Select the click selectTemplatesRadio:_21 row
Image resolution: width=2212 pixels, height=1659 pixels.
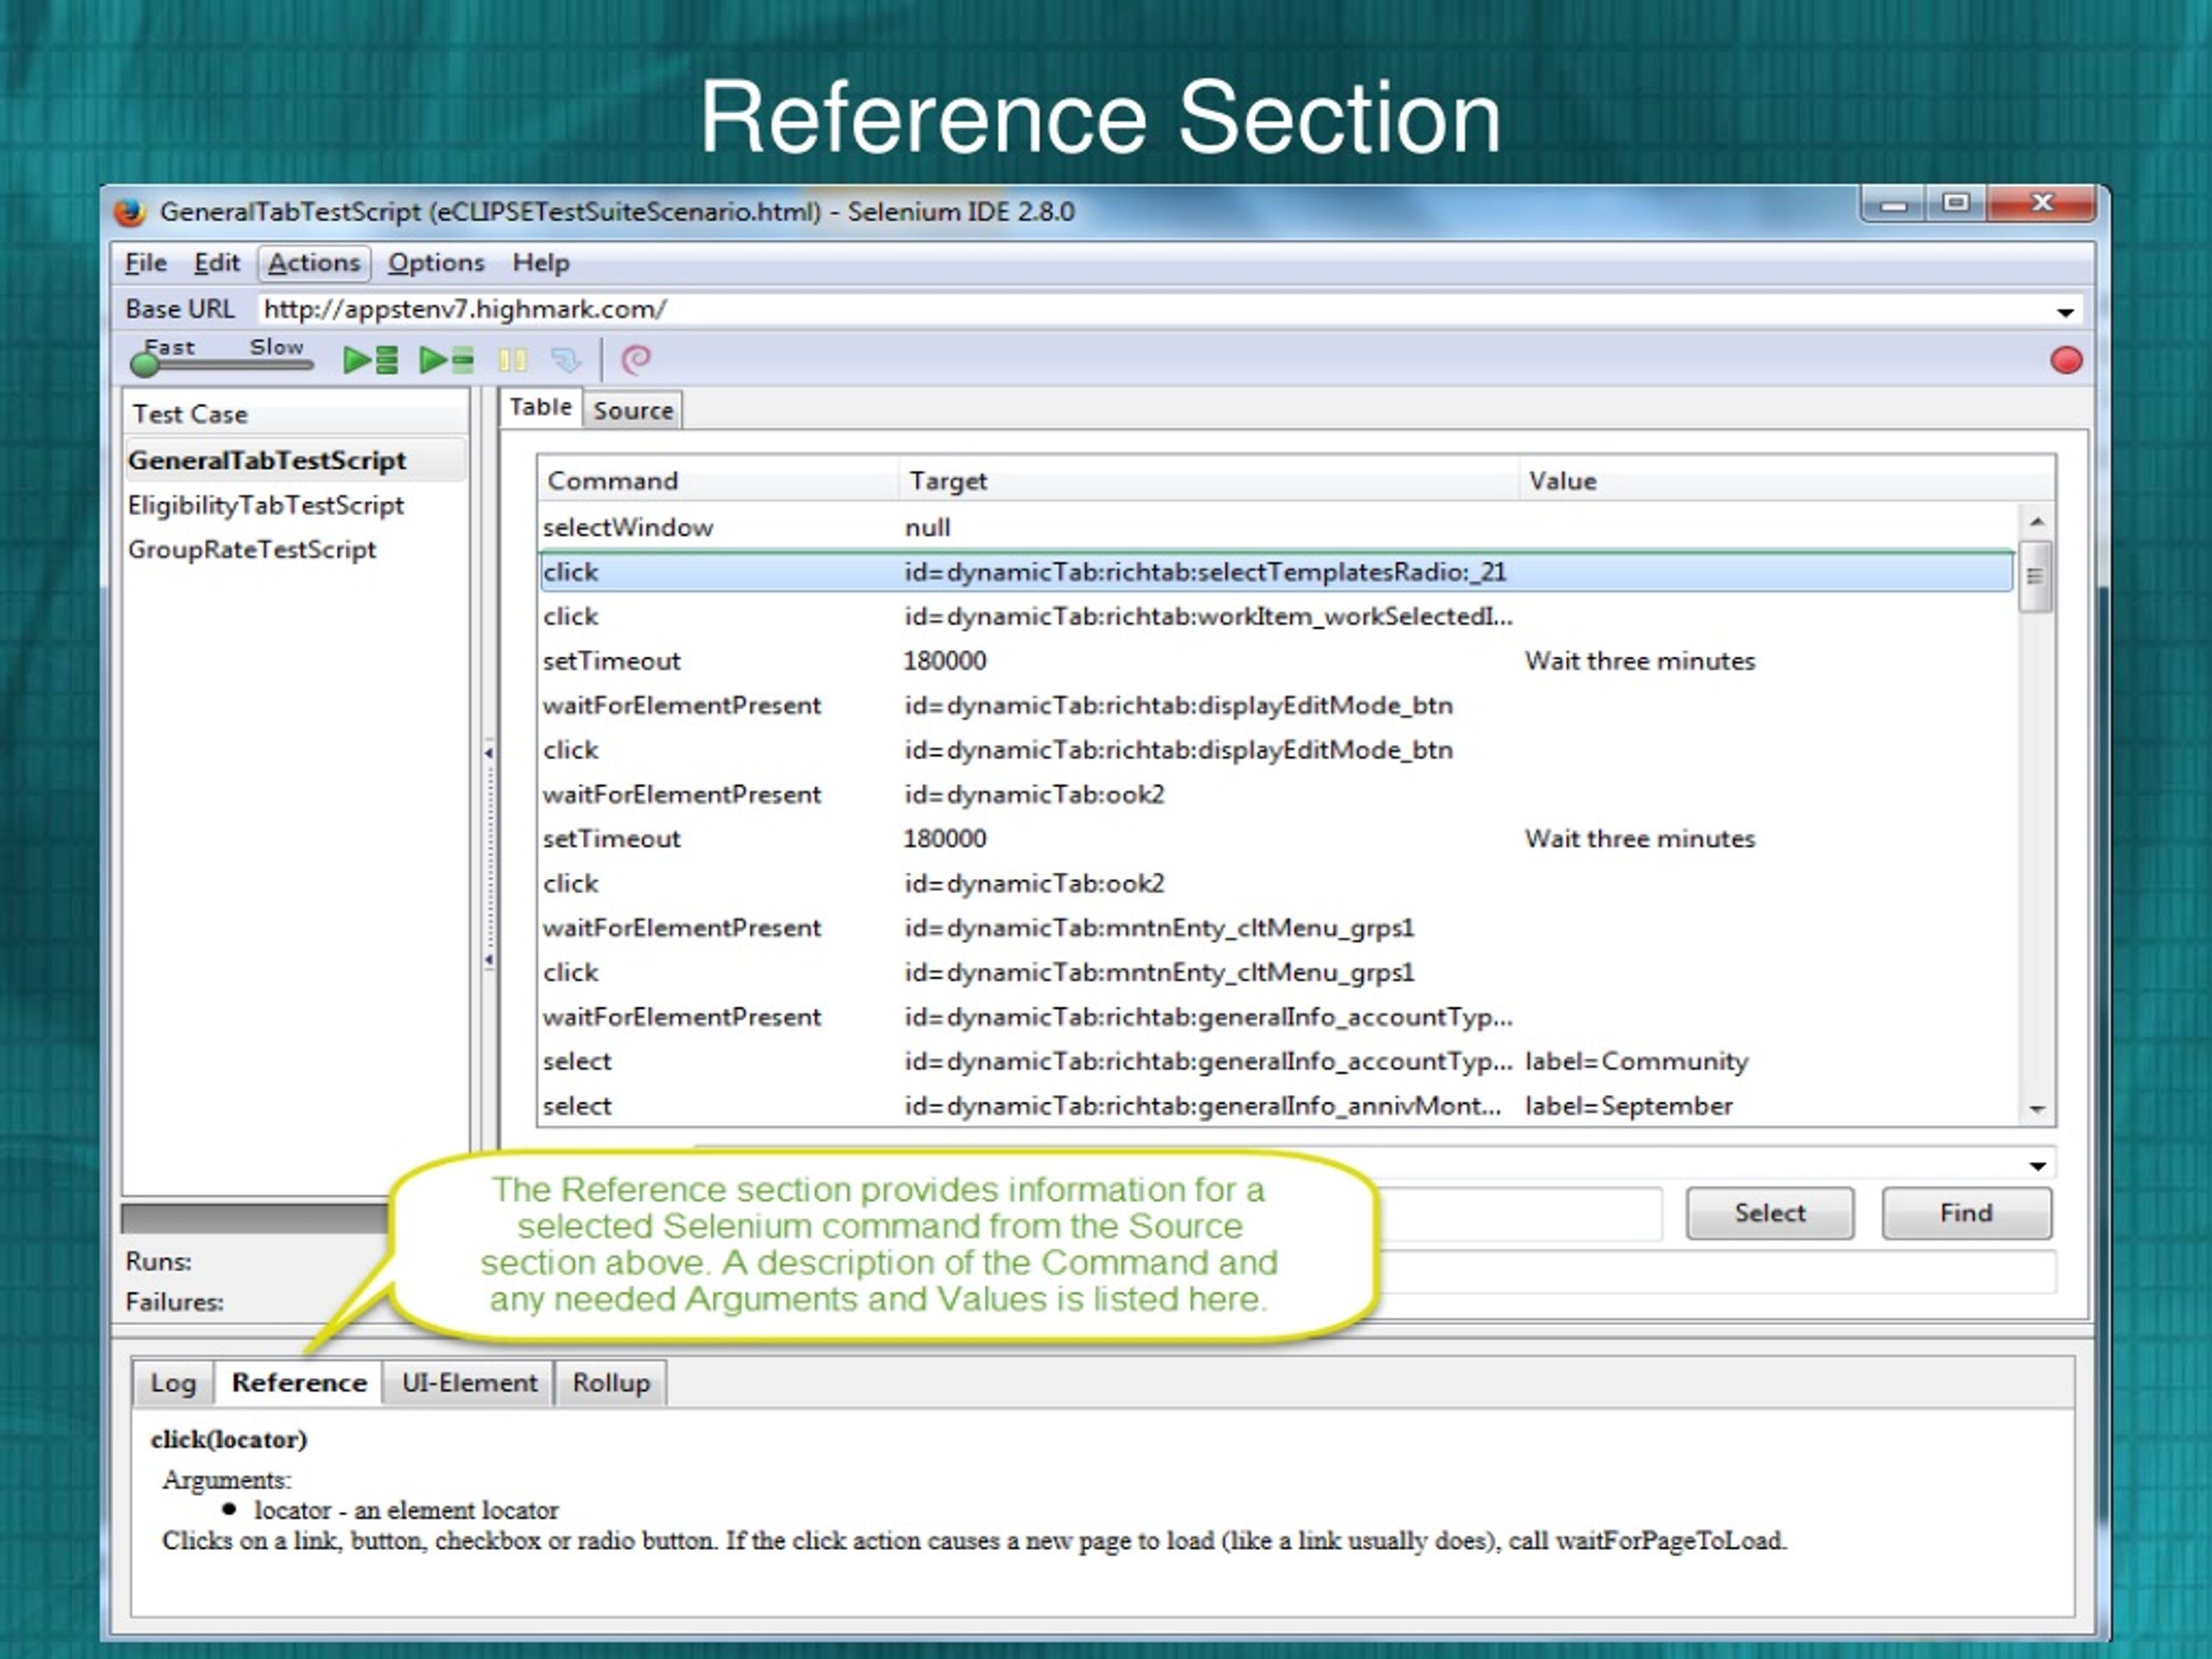click(x=1277, y=572)
